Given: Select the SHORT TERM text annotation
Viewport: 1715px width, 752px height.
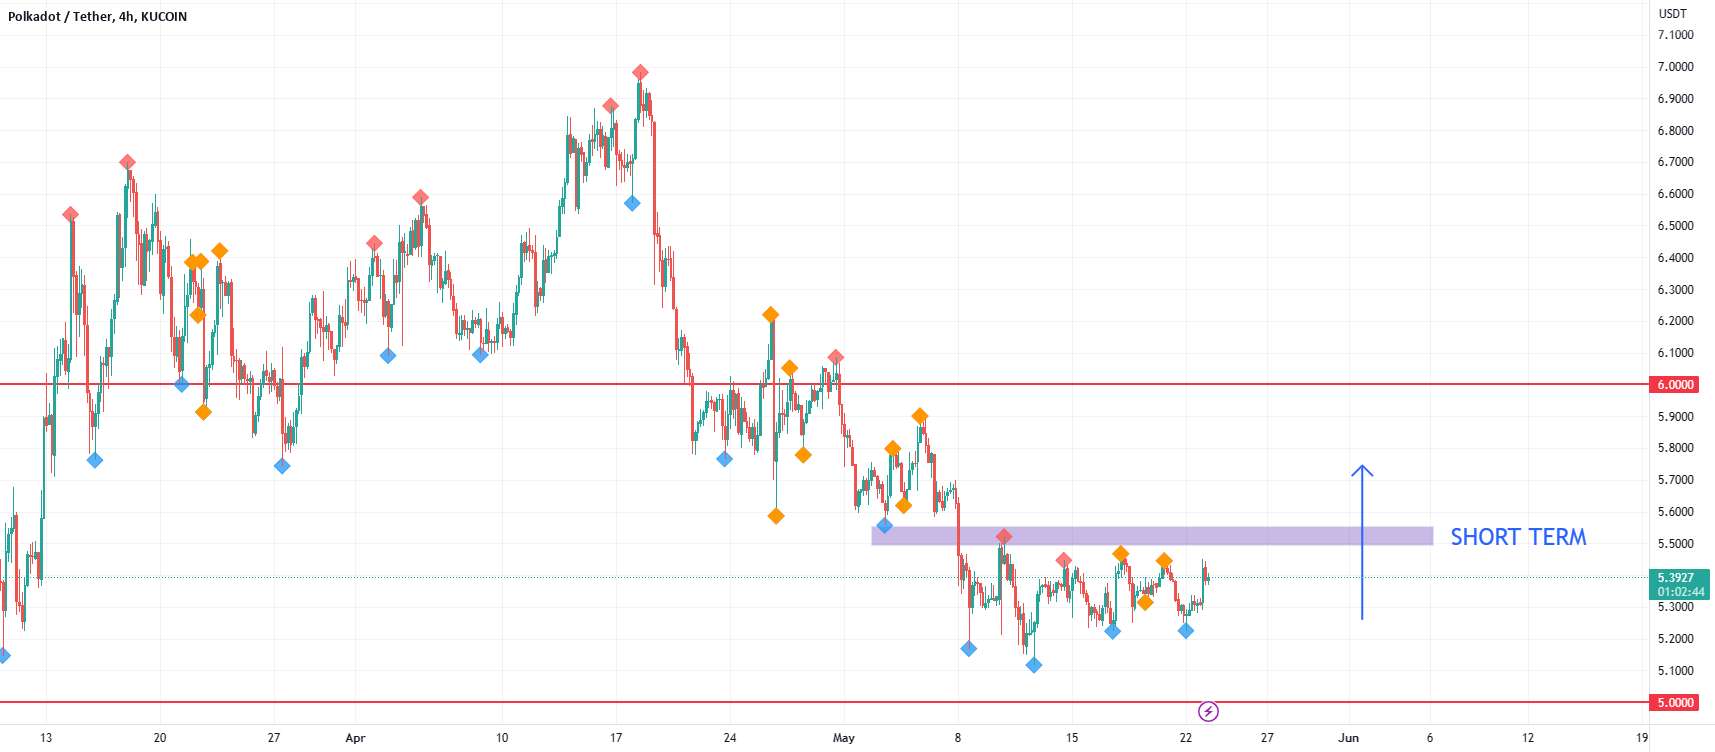Looking at the screenshot, I should 1518,537.
